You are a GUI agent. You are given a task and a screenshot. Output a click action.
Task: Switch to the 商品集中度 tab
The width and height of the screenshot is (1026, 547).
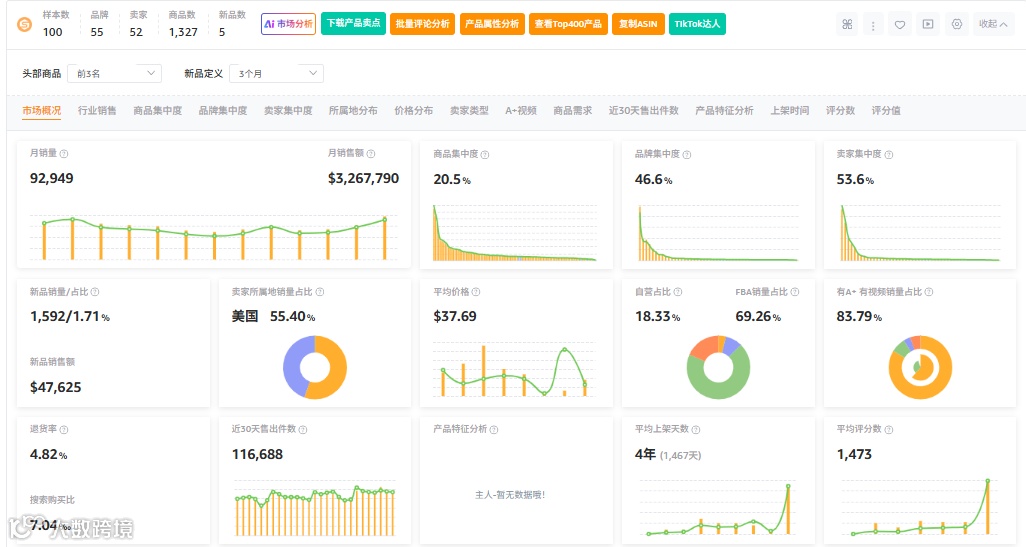(x=158, y=111)
